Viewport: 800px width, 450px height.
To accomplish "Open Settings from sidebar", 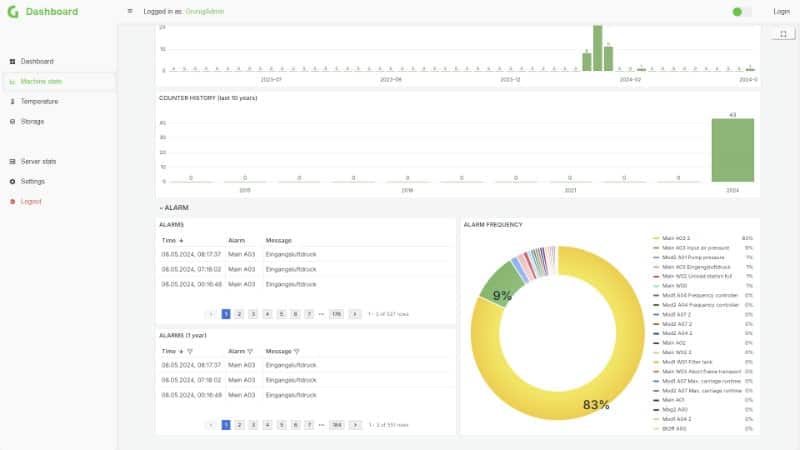I will click(33, 181).
